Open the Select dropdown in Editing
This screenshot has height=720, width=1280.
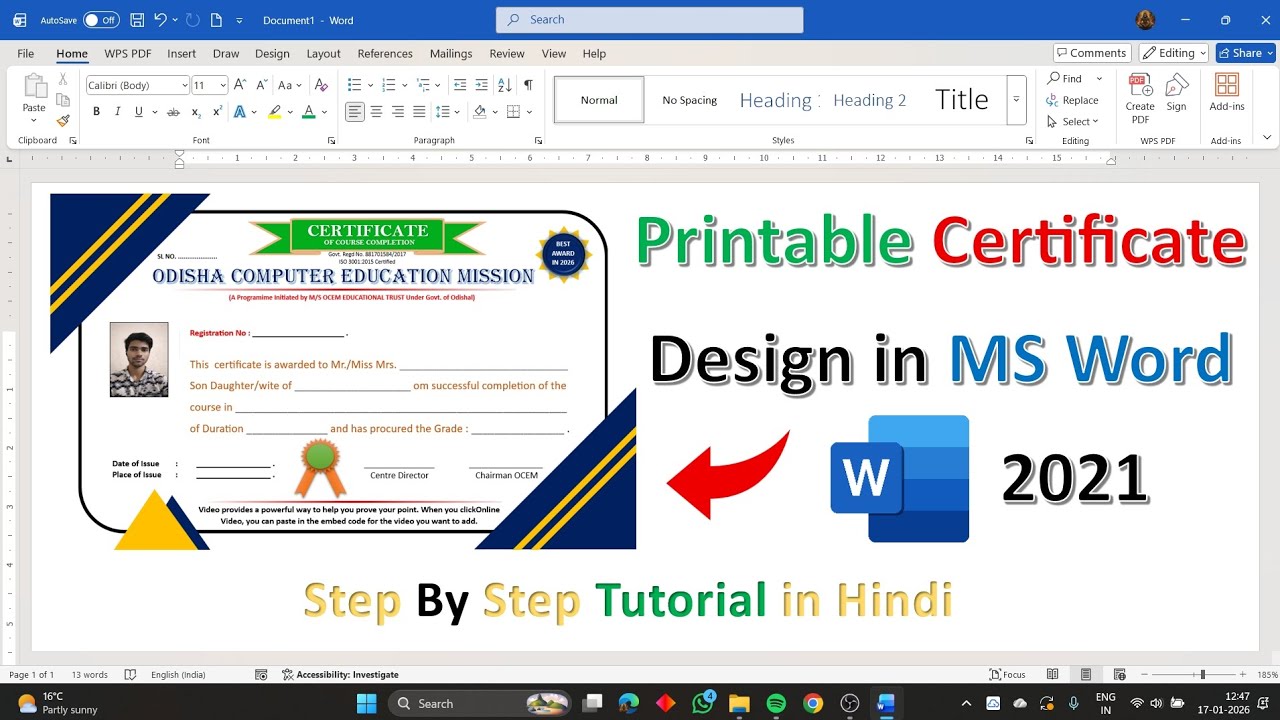pyautogui.click(x=1073, y=122)
